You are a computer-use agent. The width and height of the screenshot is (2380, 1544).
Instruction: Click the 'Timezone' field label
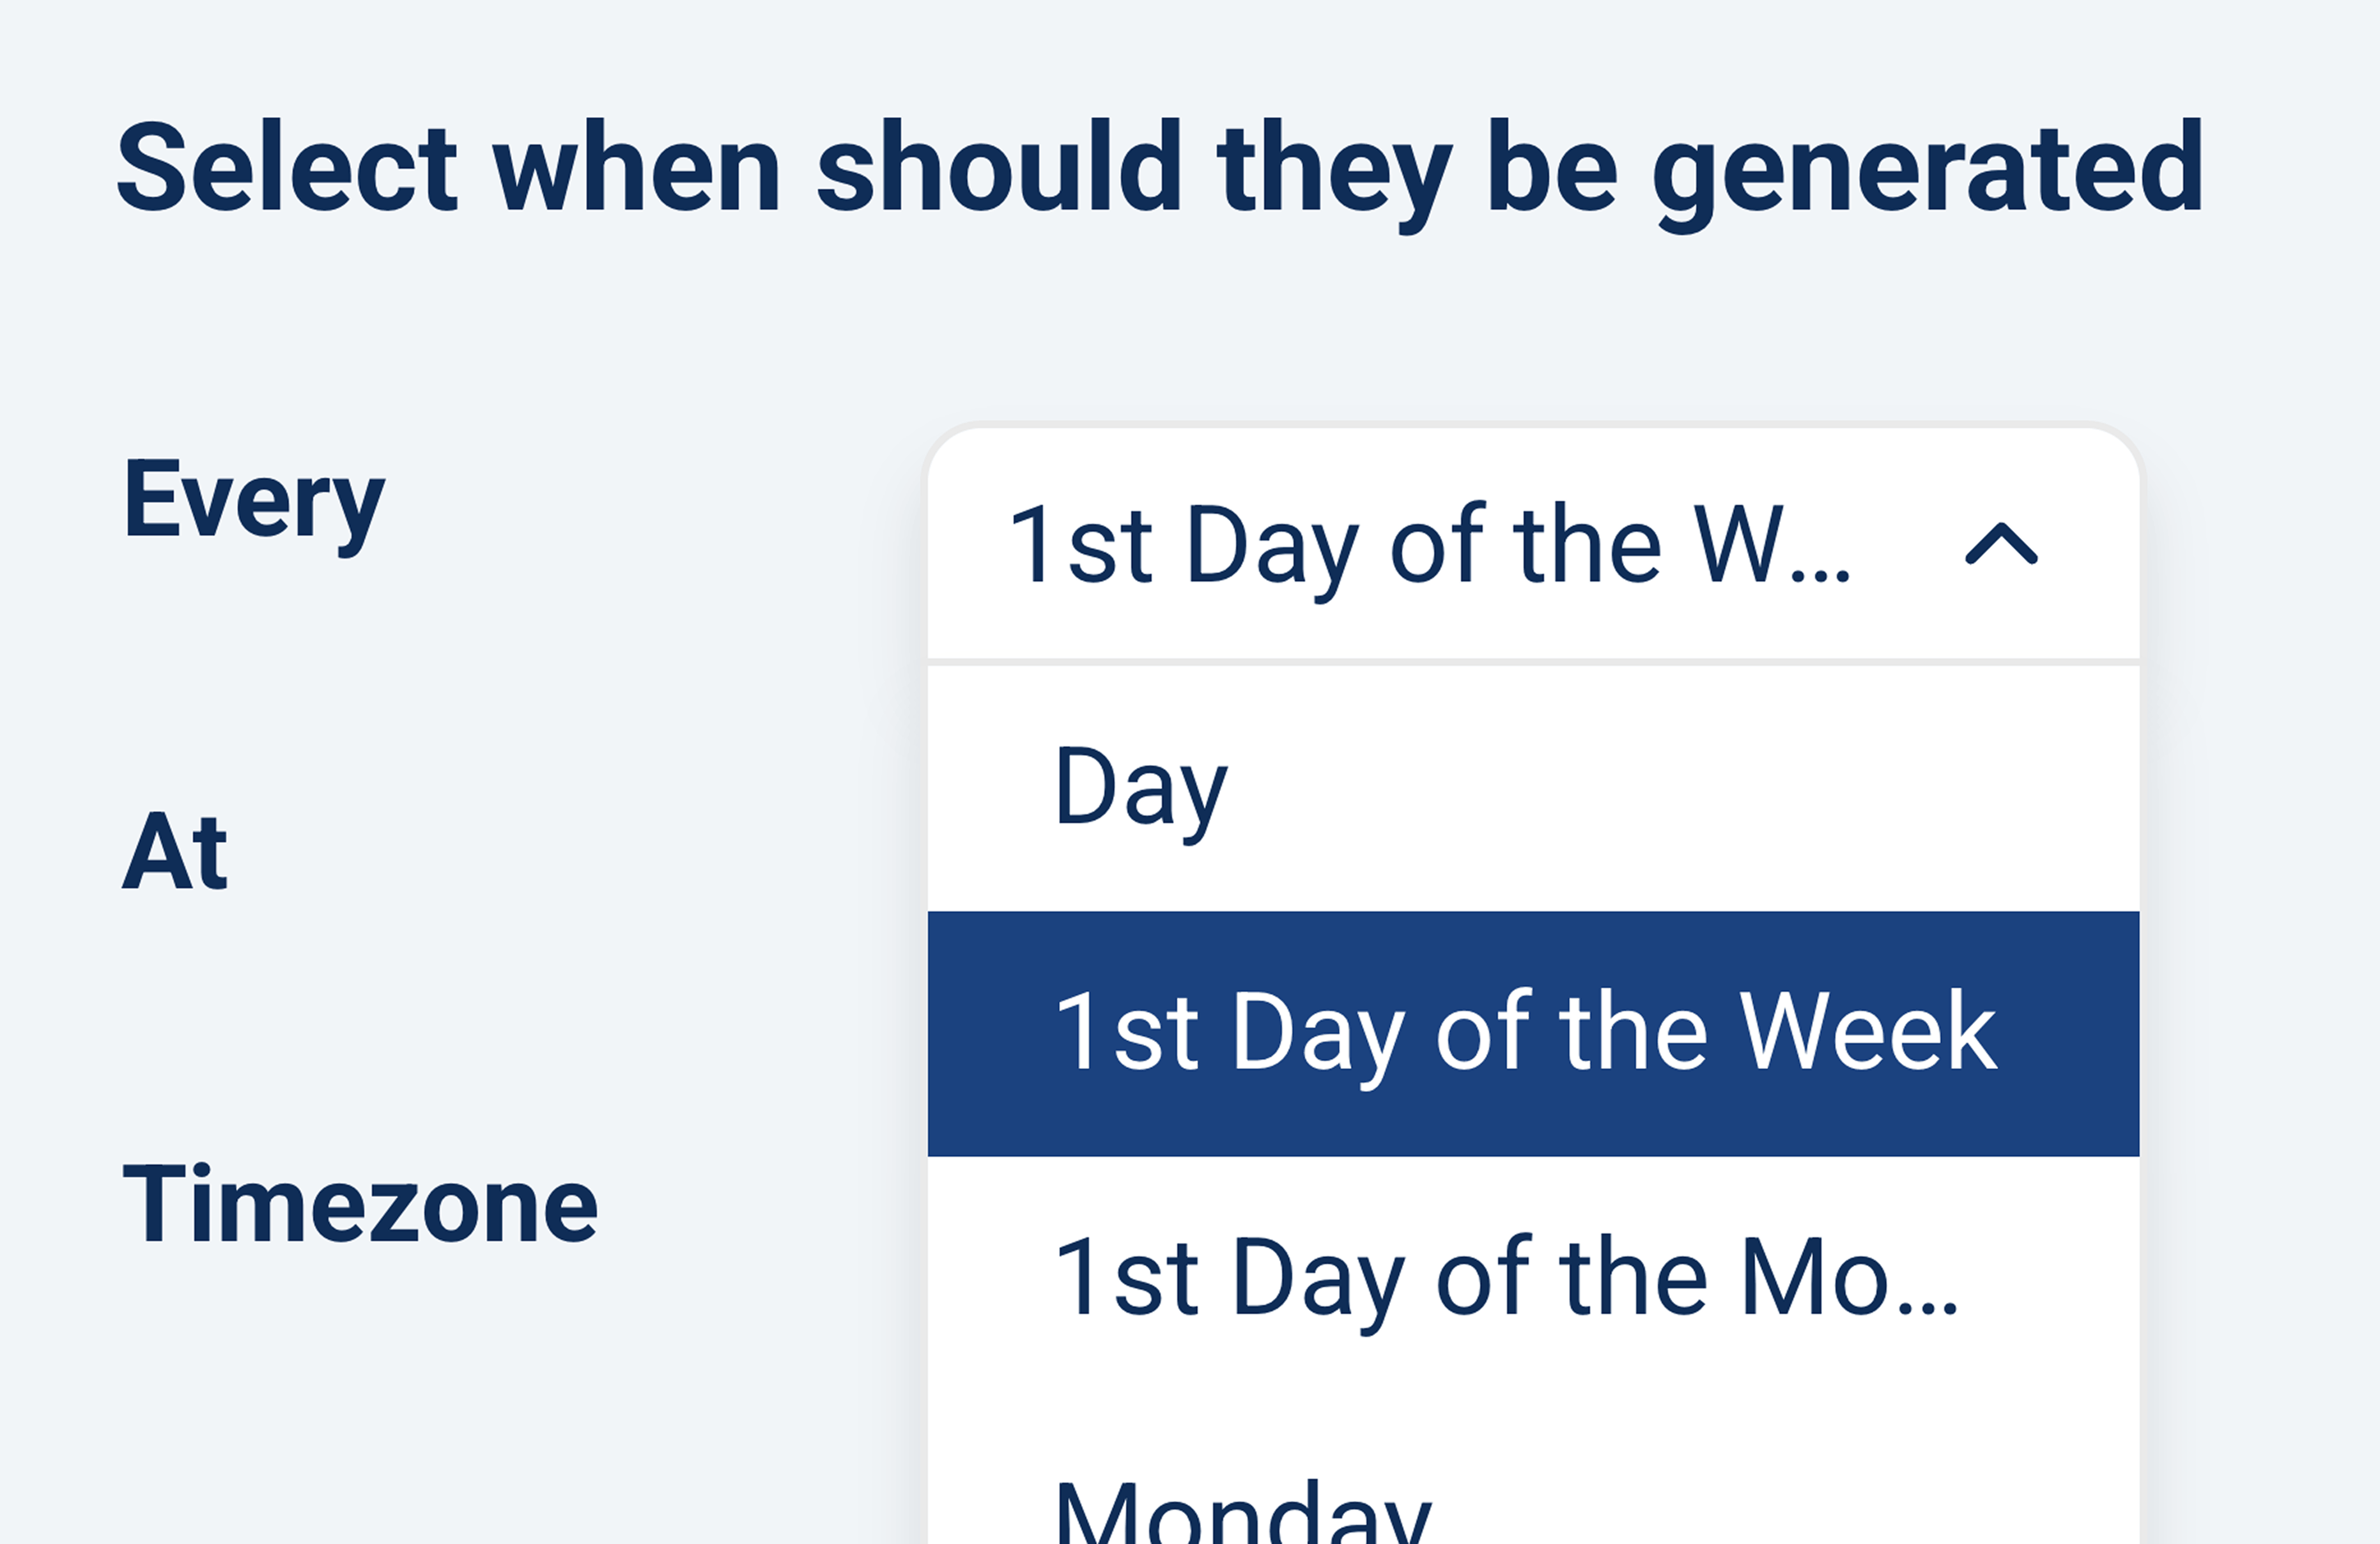click(360, 1205)
